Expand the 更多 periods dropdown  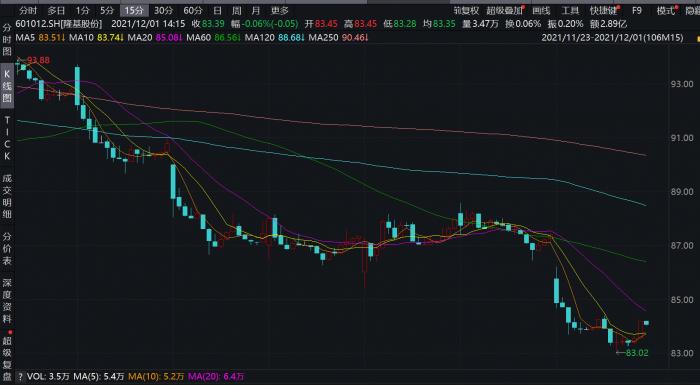pyautogui.click(x=279, y=11)
